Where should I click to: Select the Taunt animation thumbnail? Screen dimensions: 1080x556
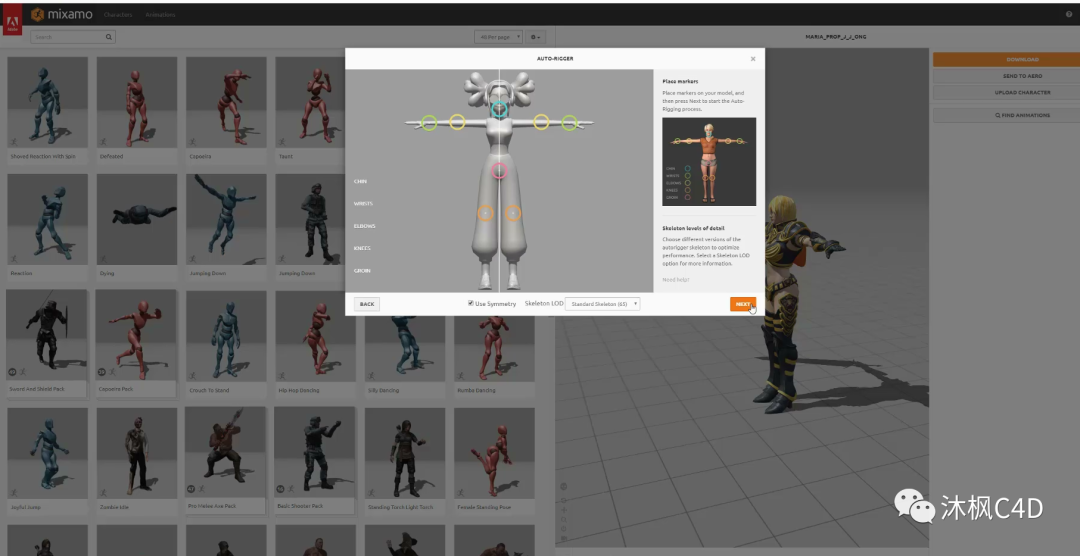310,103
